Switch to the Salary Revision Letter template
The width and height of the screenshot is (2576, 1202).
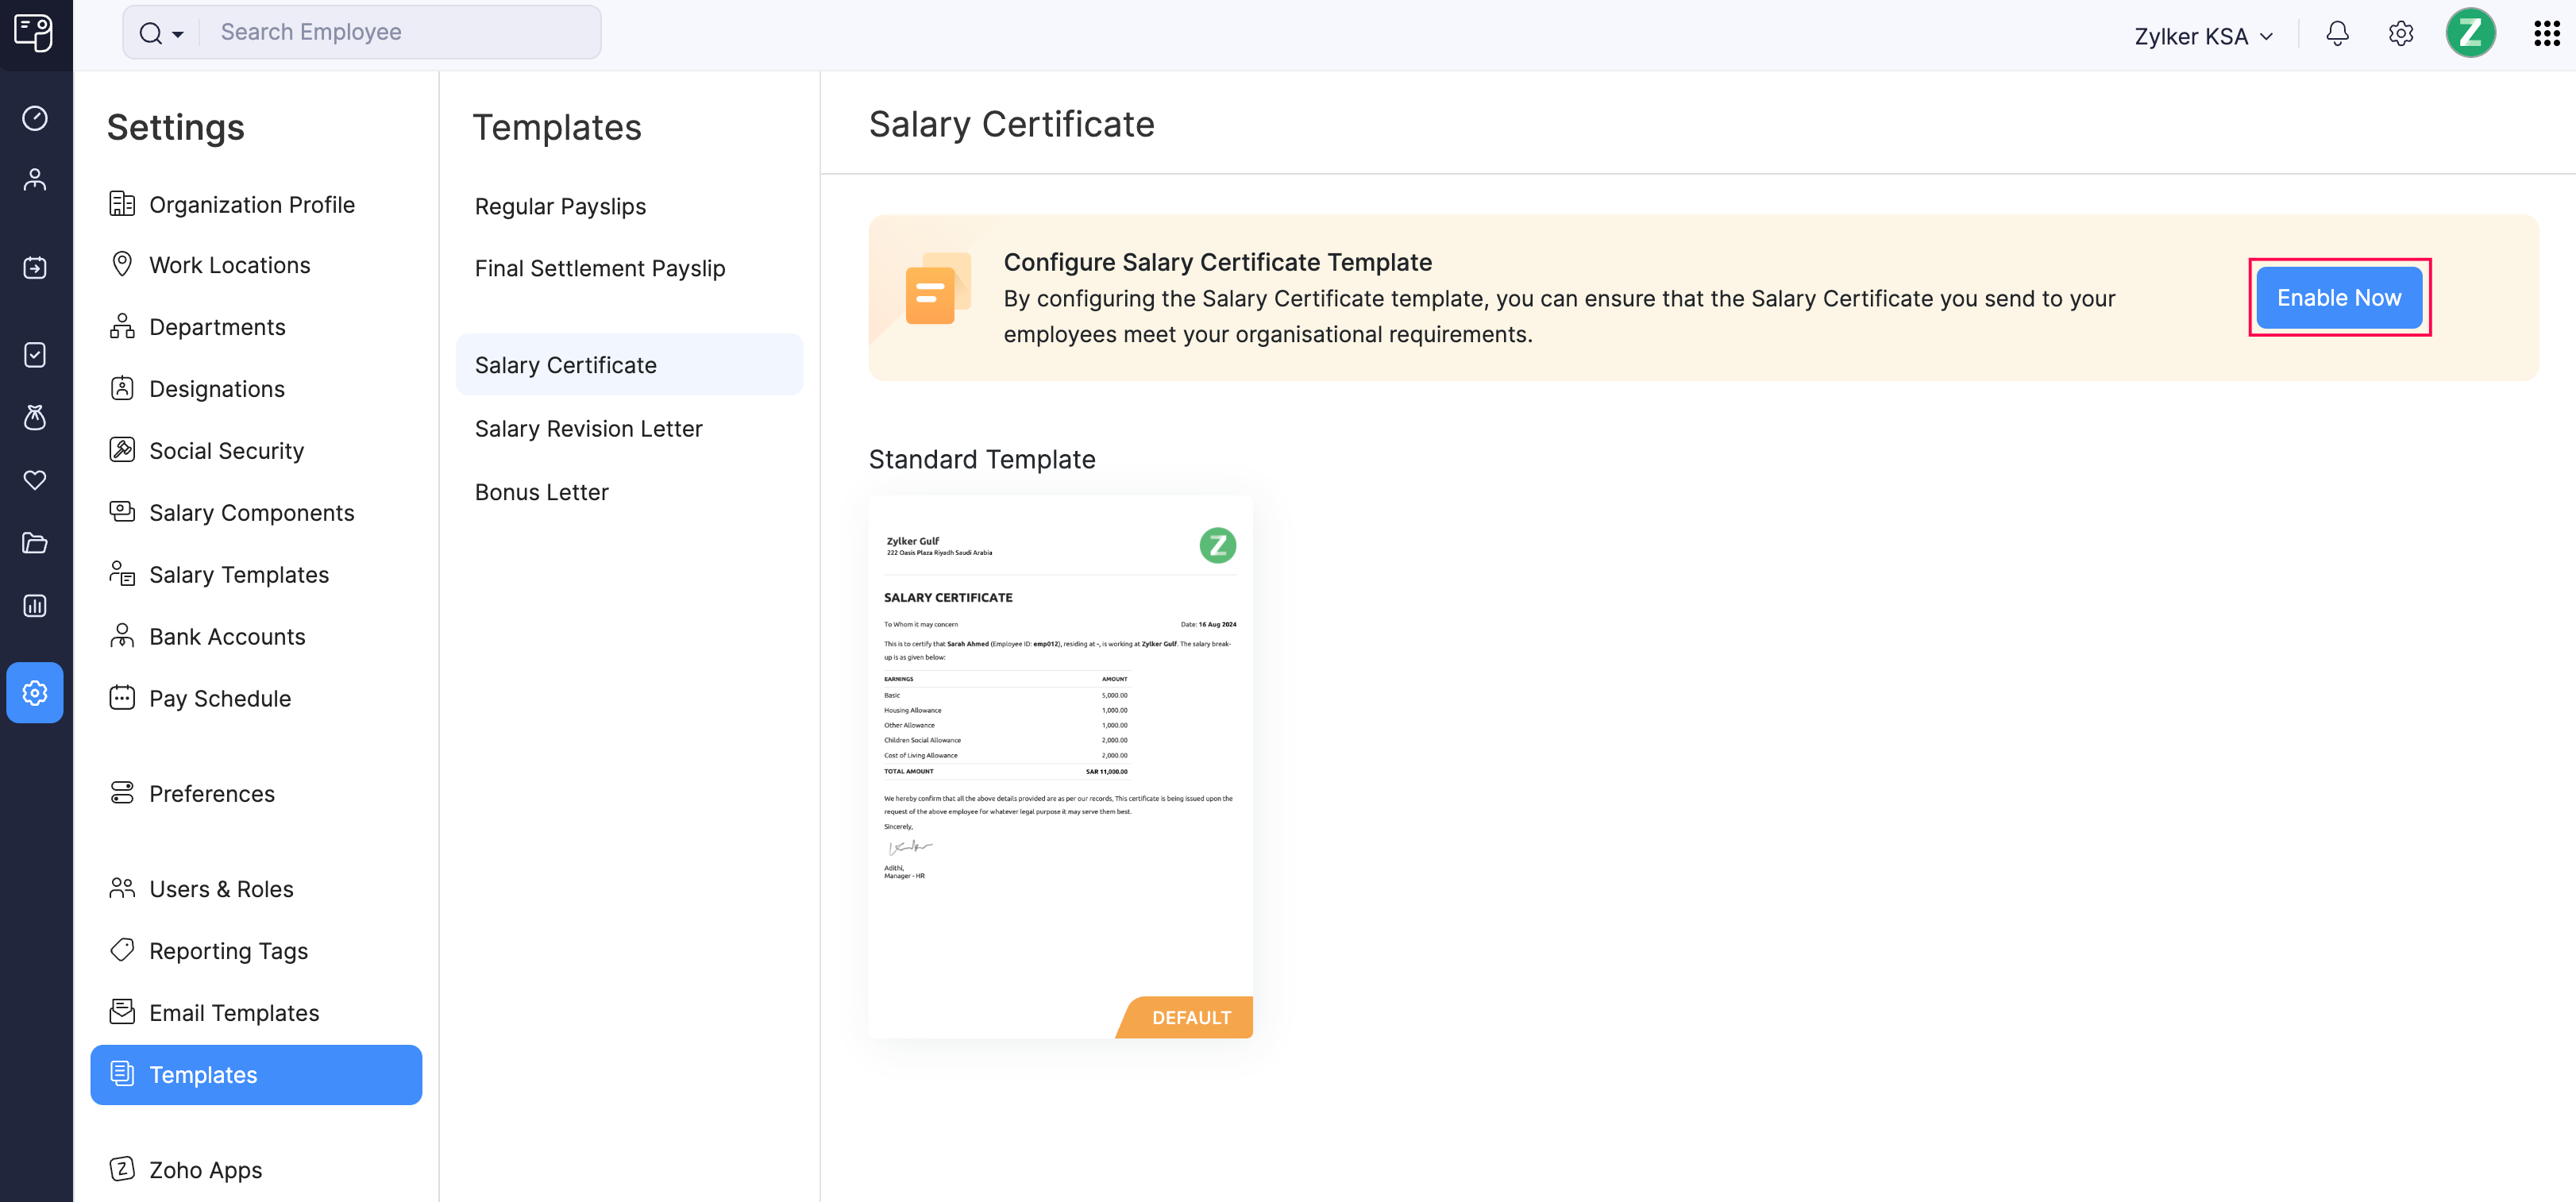pyautogui.click(x=588, y=428)
